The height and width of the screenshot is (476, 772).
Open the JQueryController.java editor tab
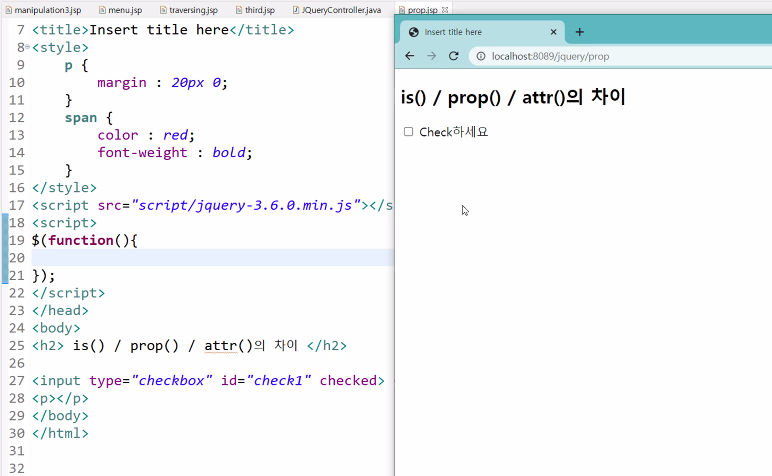[x=337, y=10]
